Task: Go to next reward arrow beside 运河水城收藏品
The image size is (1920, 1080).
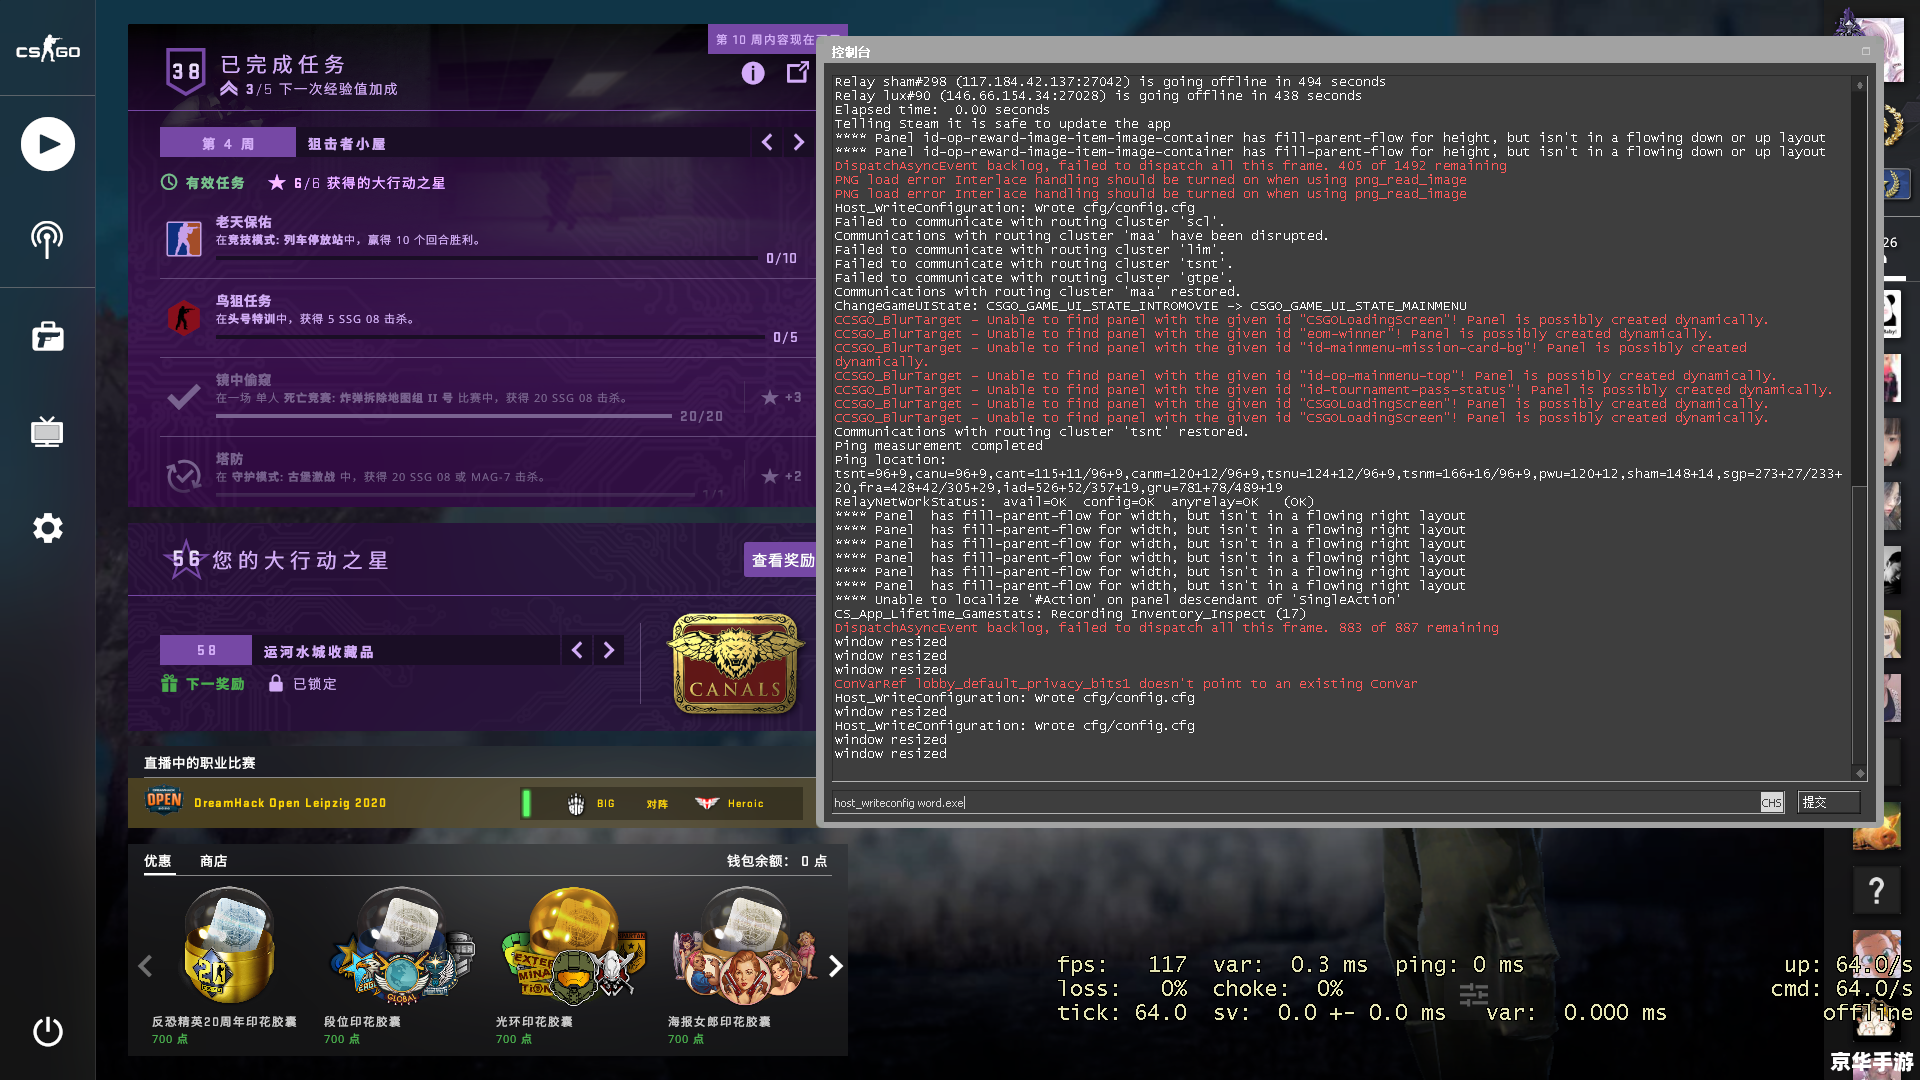Action: (x=609, y=650)
